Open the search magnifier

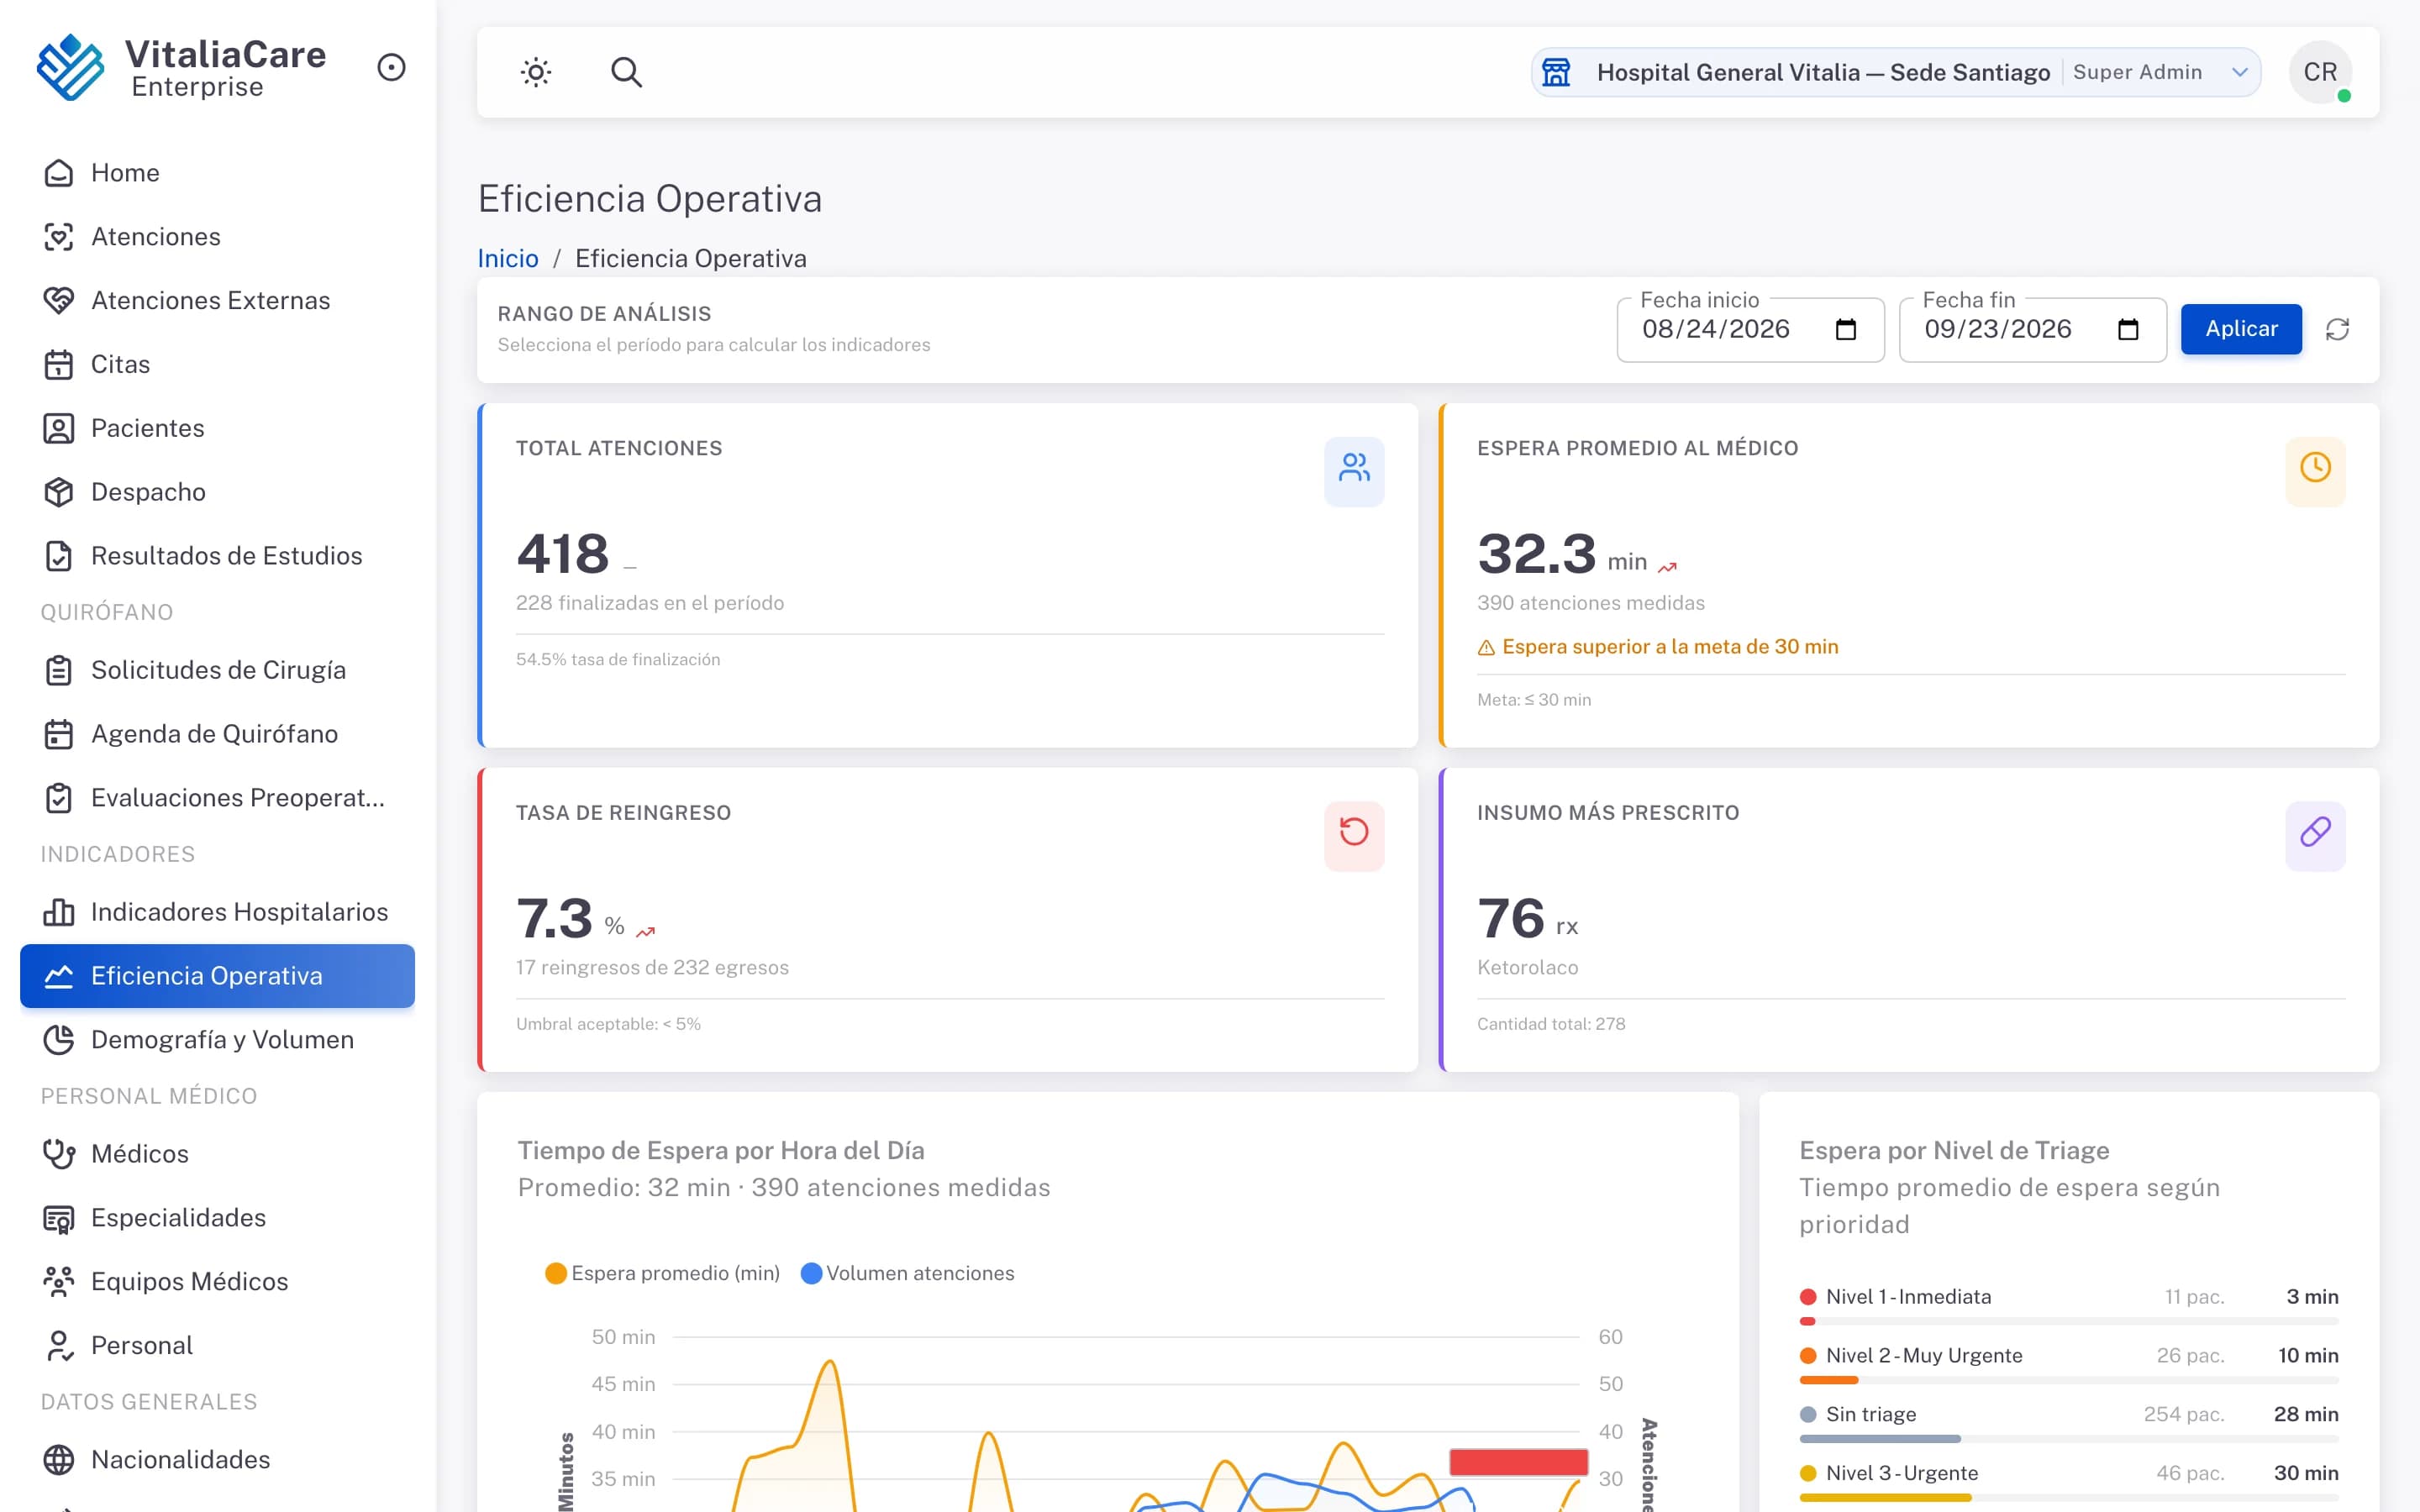626,72
